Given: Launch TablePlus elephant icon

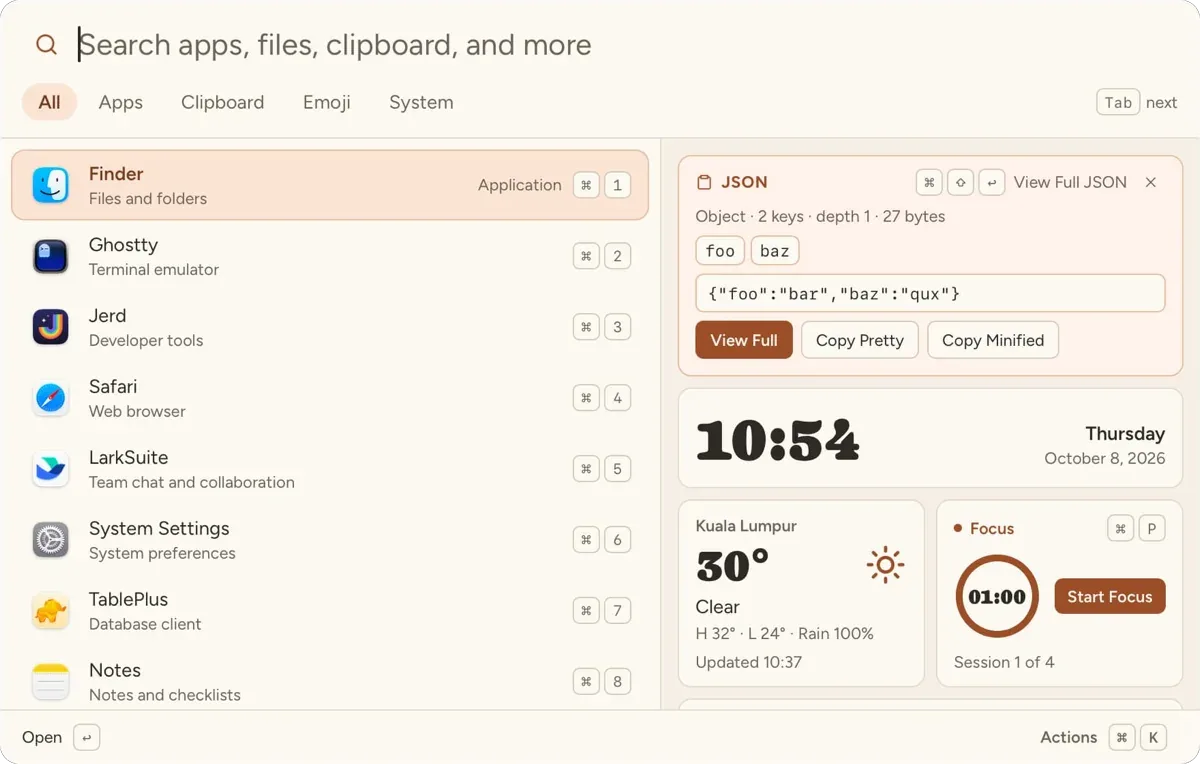Looking at the screenshot, I should point(50,611).
